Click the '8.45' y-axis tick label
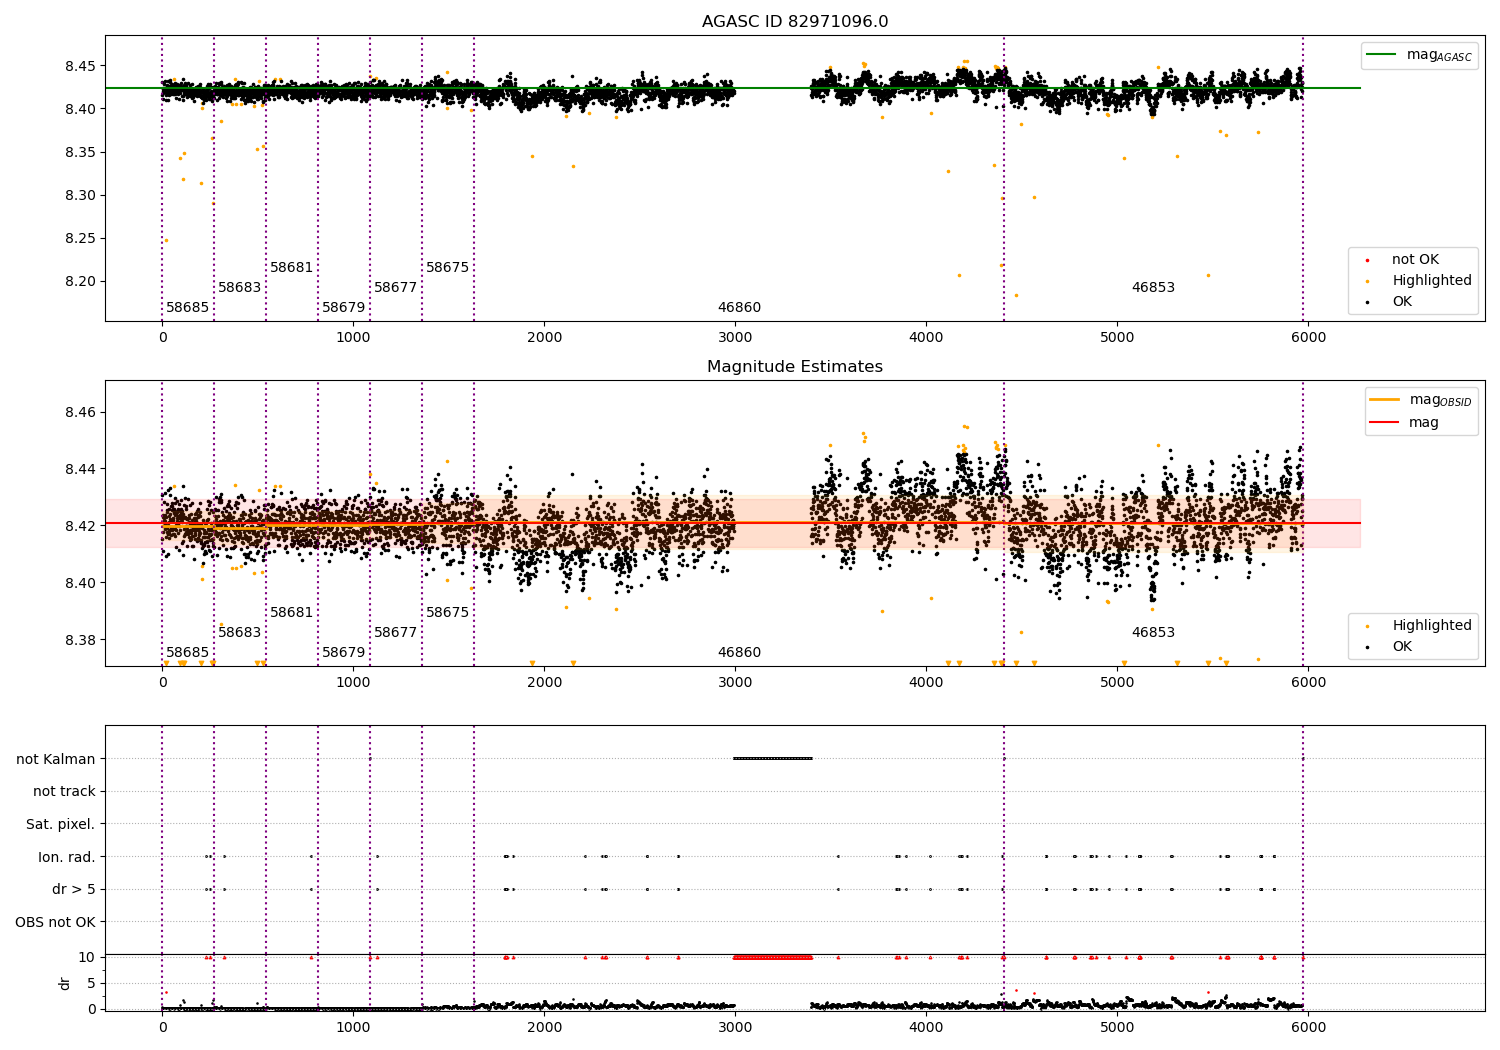Screen dimensions: 1500x1050 [81, 66]
